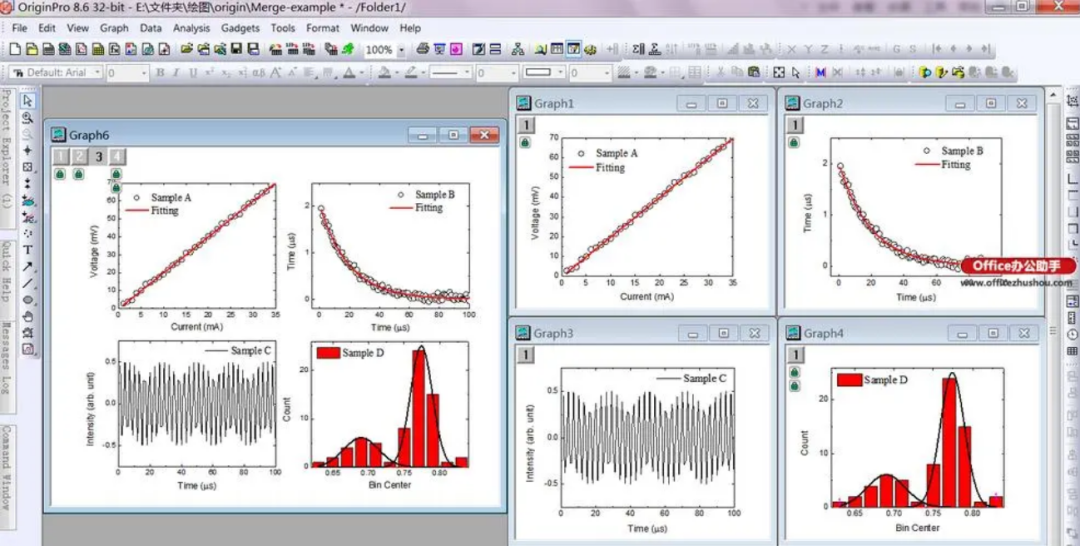The image size is (1080, 546).
Task: Open the Project Explorer side panel
Action: tap(6, 148)
